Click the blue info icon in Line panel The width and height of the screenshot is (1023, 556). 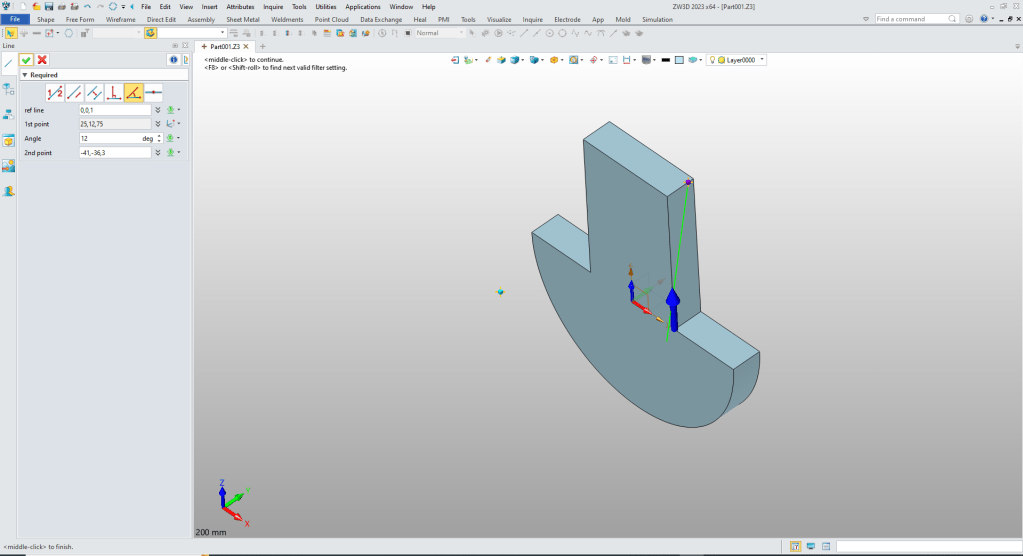pos(172,60)
